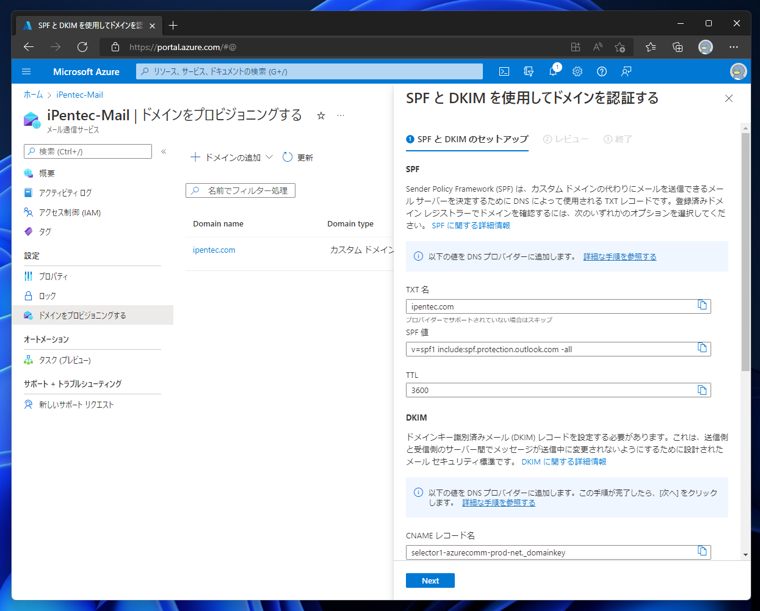The width and height of the screenshot is (760, 611).
Task: Open the DKIM に関する詳細情報 link
Action: [x=564, y=462]
